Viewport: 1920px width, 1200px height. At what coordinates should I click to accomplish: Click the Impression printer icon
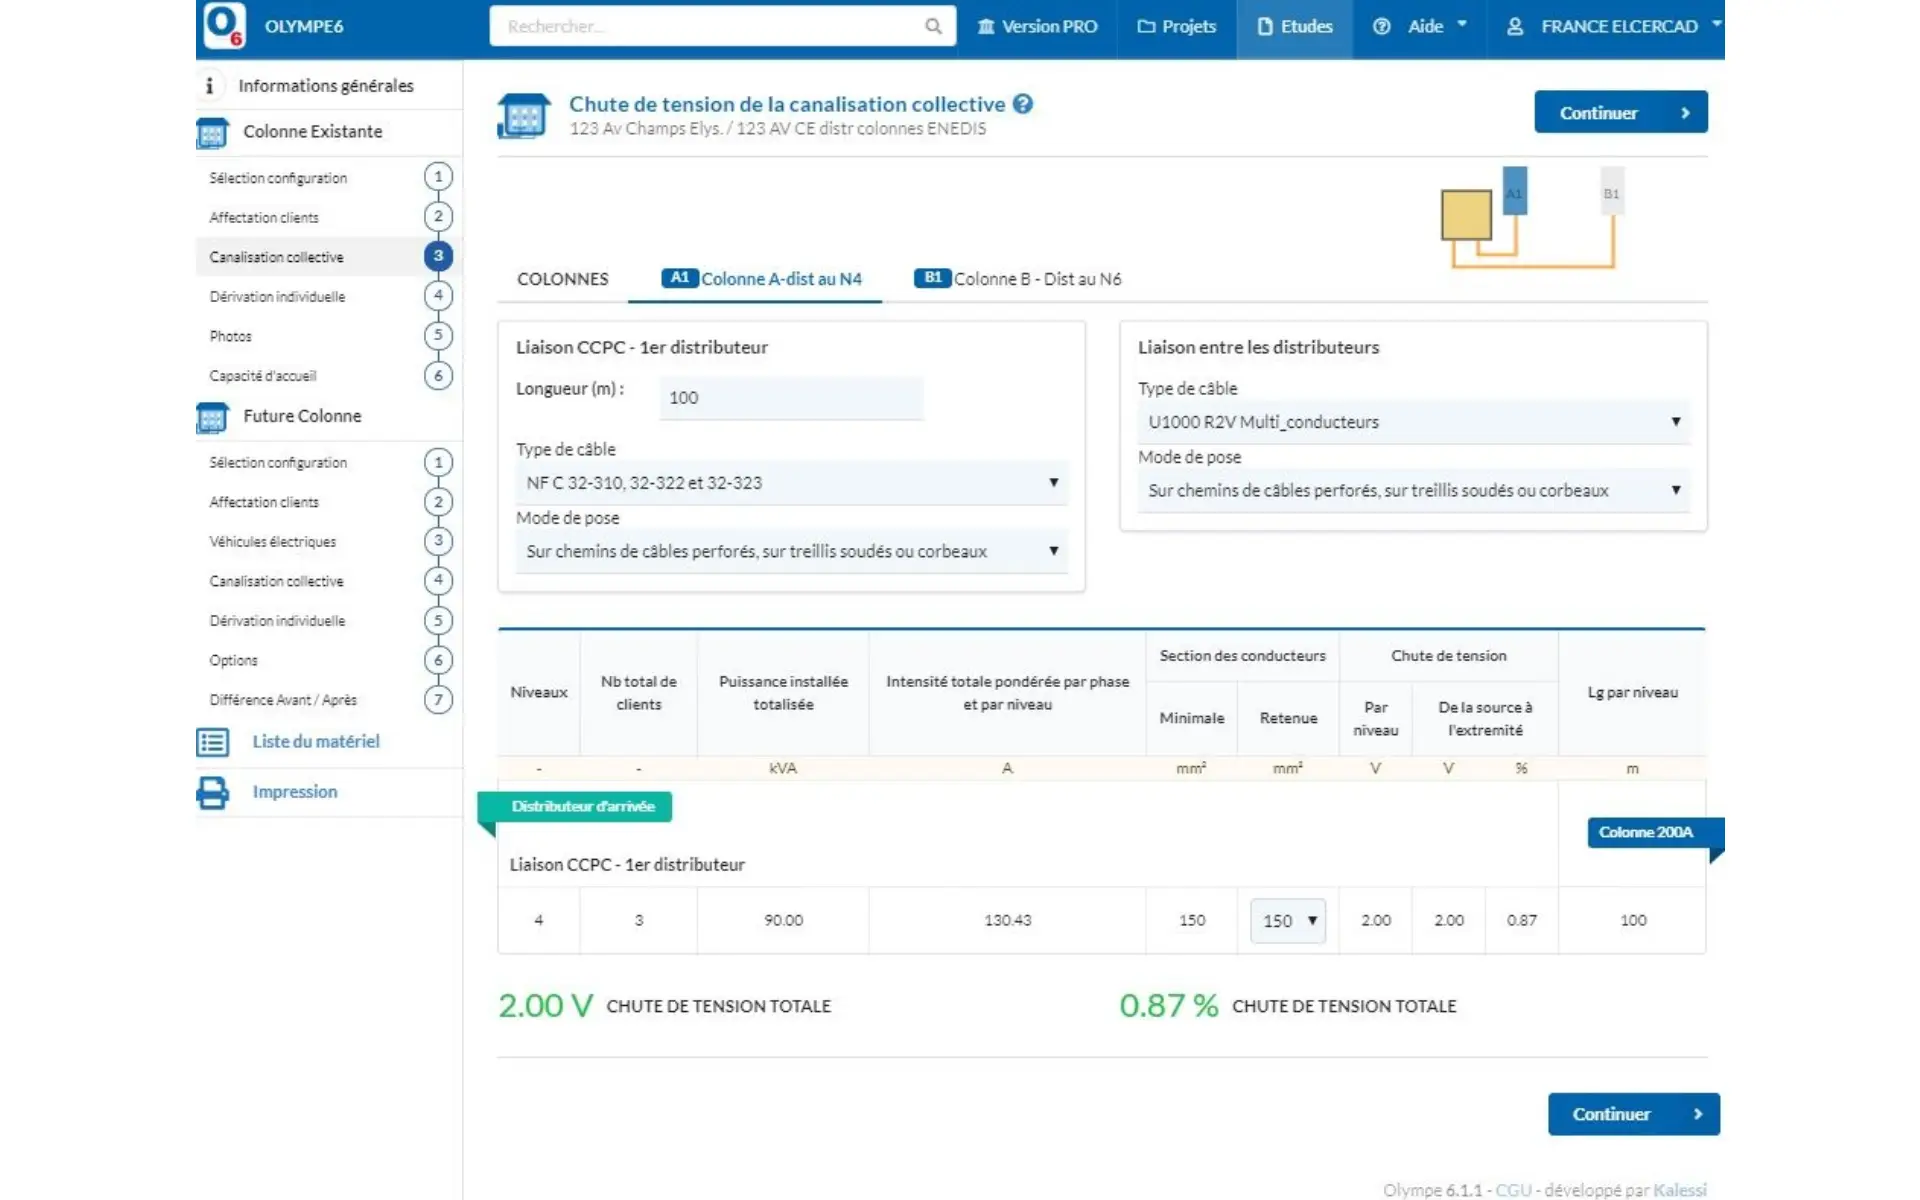click(x=213, y=792)
